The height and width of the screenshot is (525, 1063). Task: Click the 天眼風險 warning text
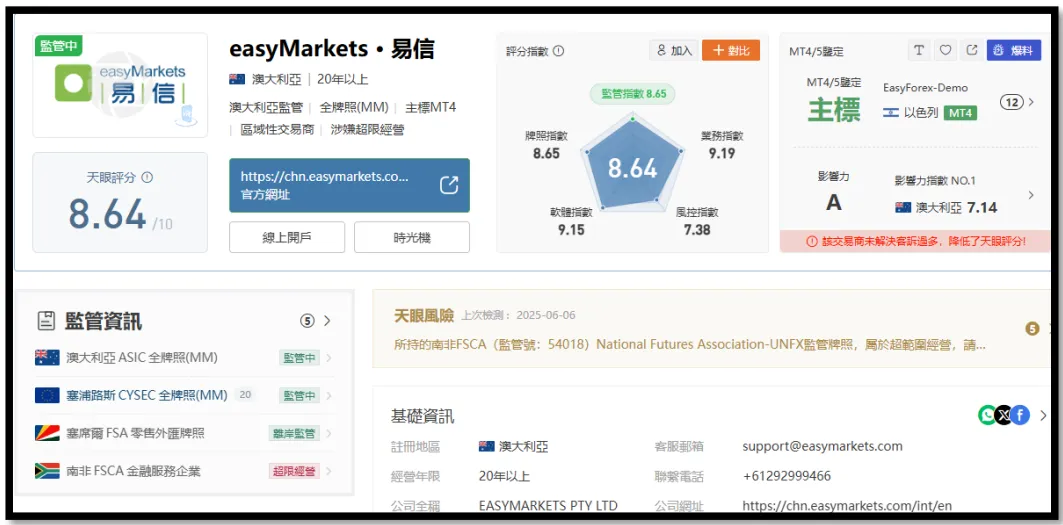(x=690, y=345)
